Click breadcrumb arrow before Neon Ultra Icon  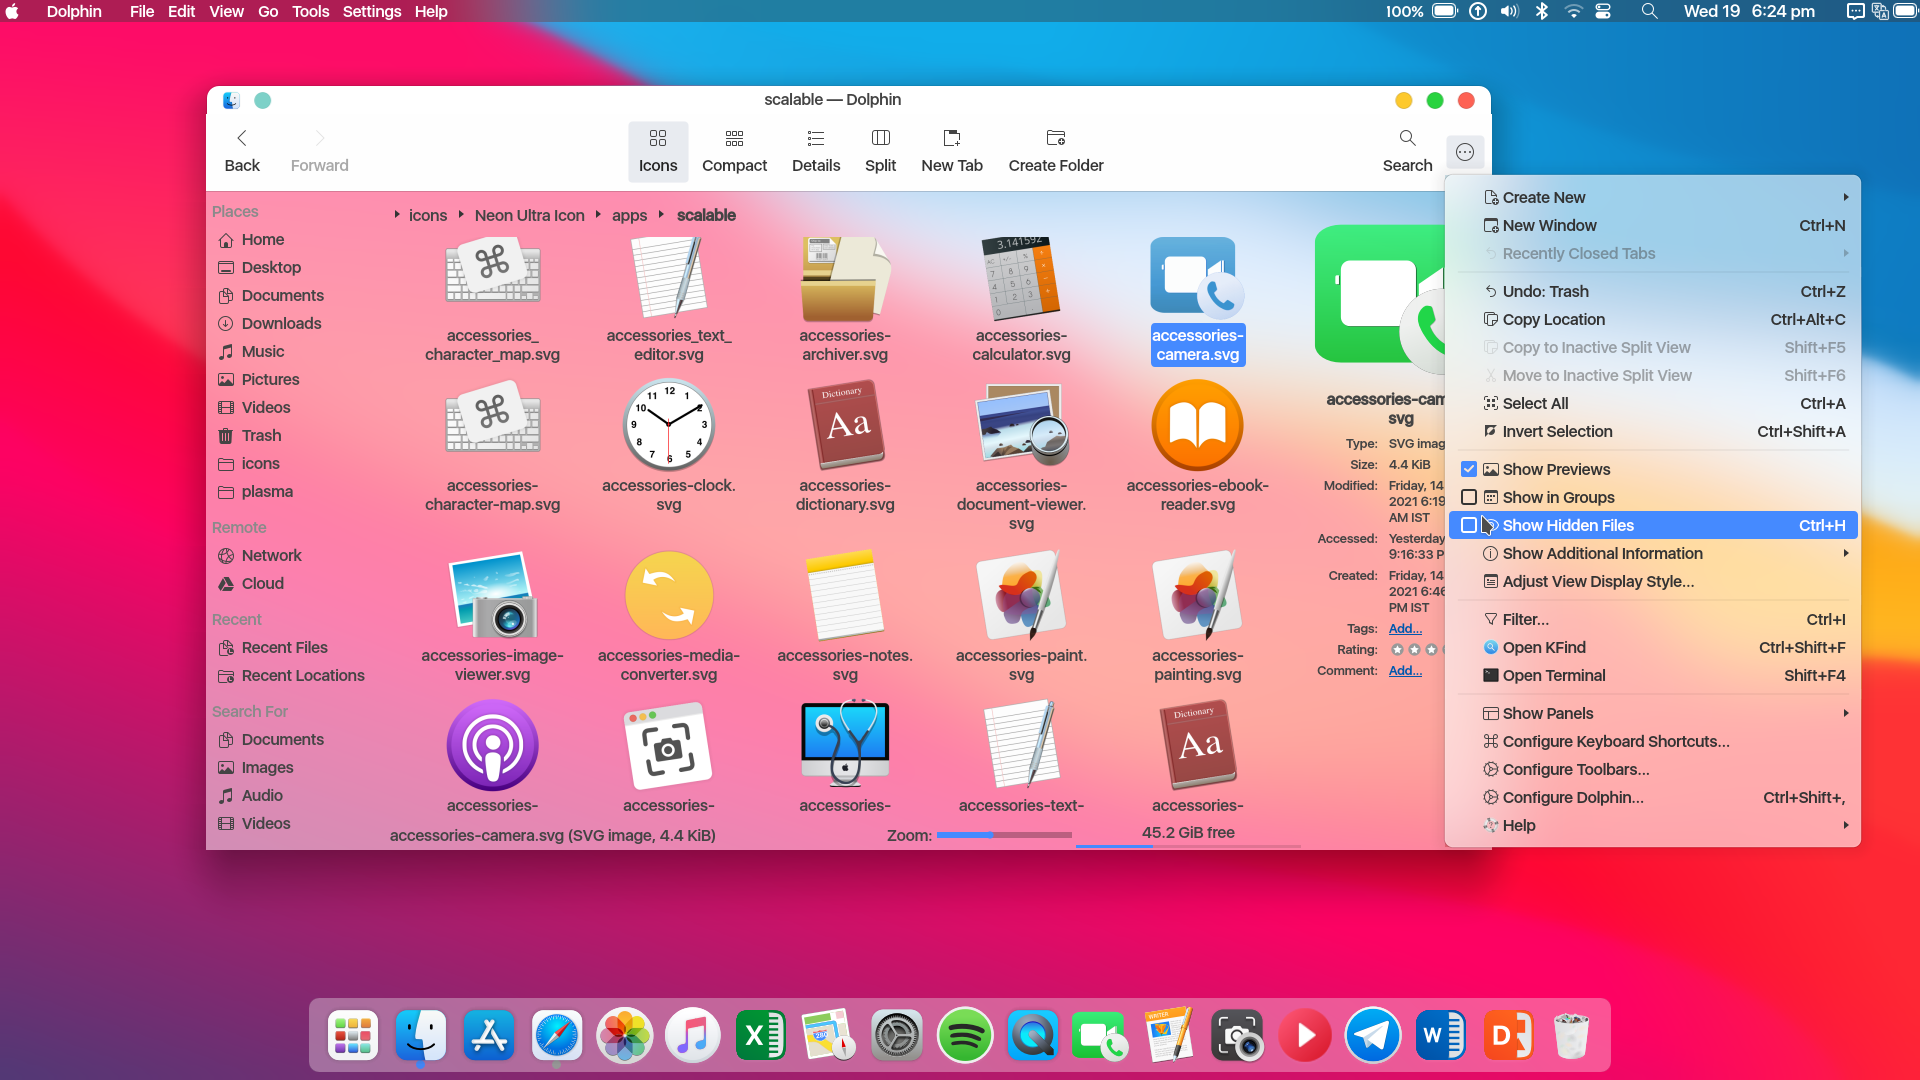click(461, 215)
